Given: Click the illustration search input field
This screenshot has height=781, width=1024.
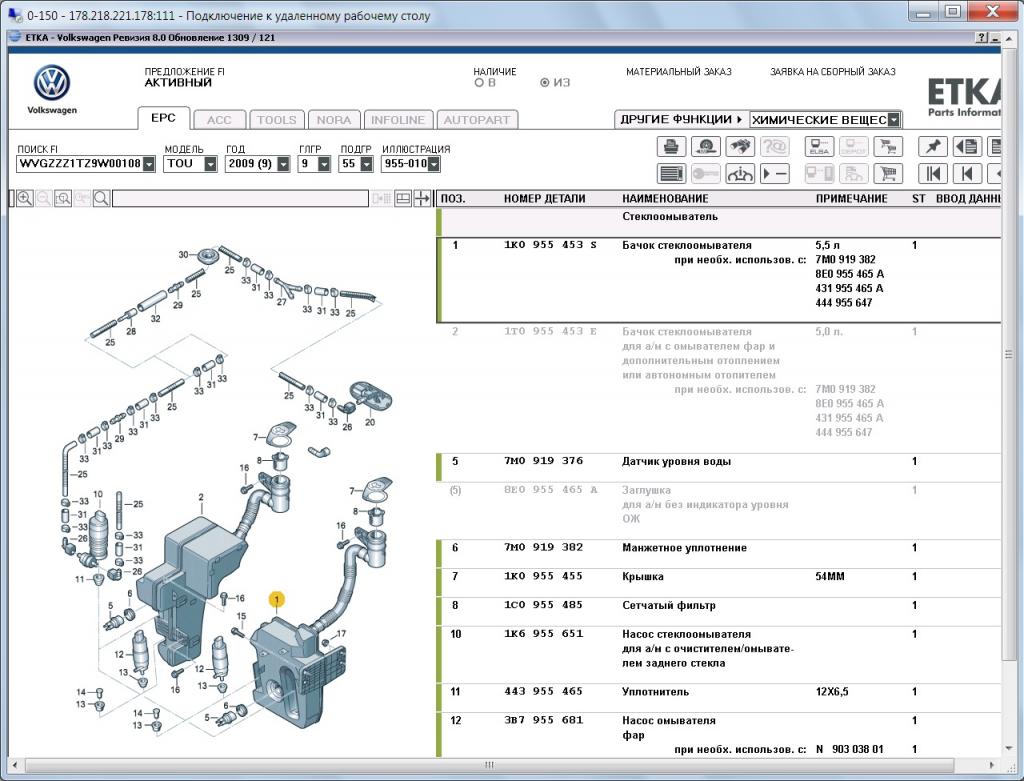Looking at the screenshot, I should click(240, 199).
